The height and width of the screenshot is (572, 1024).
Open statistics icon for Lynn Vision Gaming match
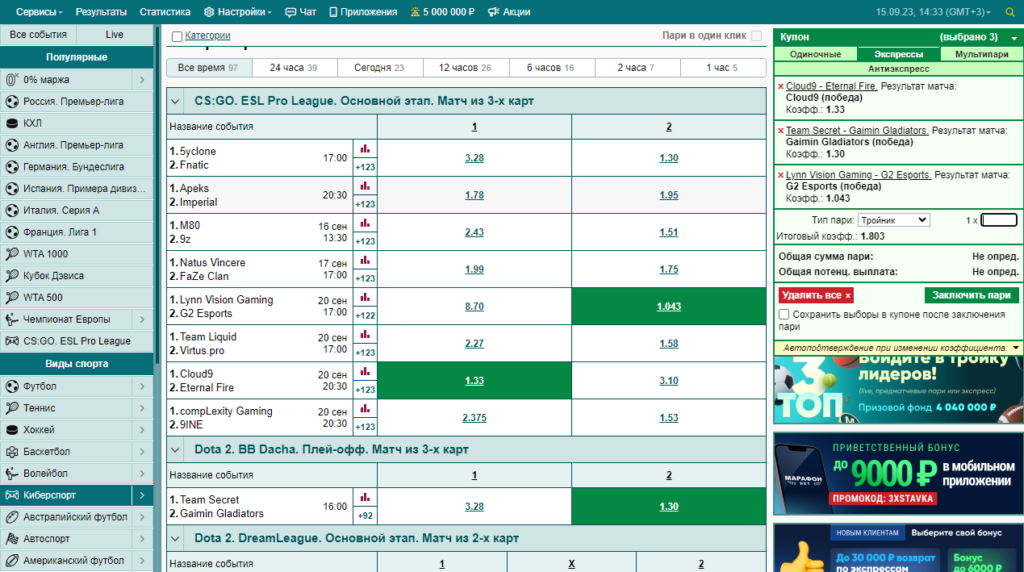[x=365, y=298]
